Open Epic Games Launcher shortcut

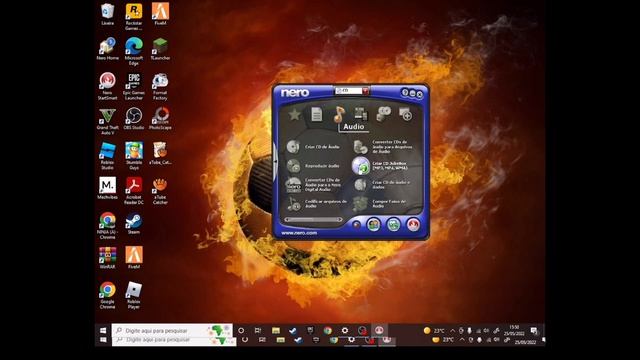coord(134,86)
